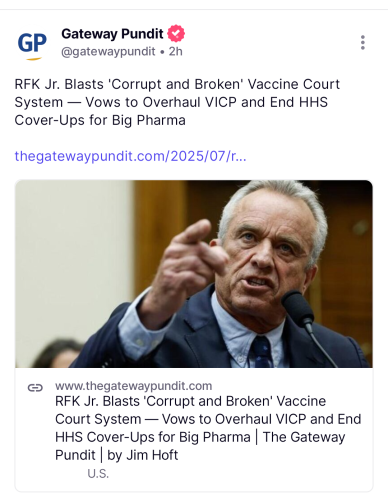Click the U.S. category label

[98, 474]
